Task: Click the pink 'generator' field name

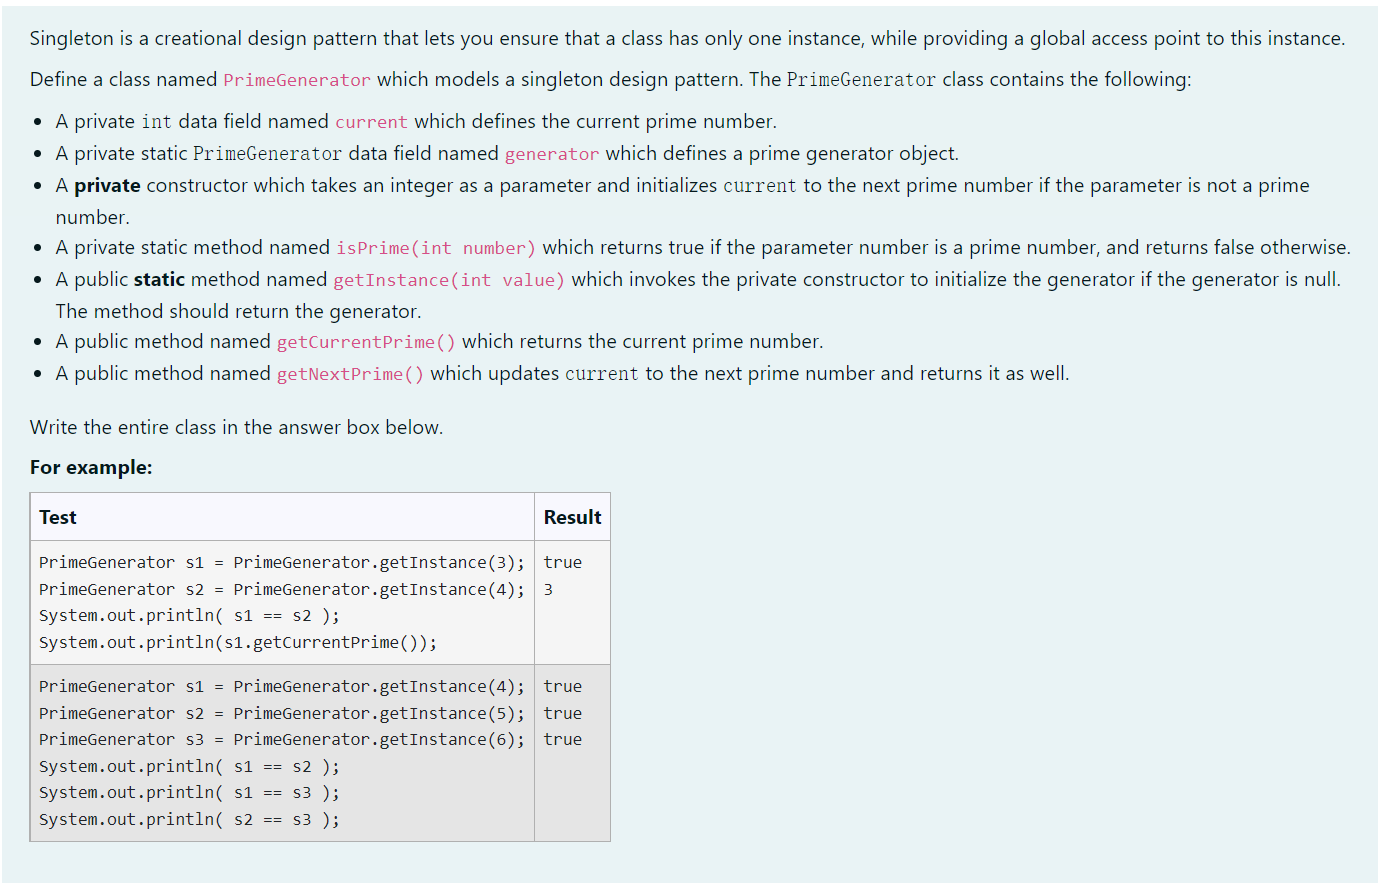Action: 552,154
